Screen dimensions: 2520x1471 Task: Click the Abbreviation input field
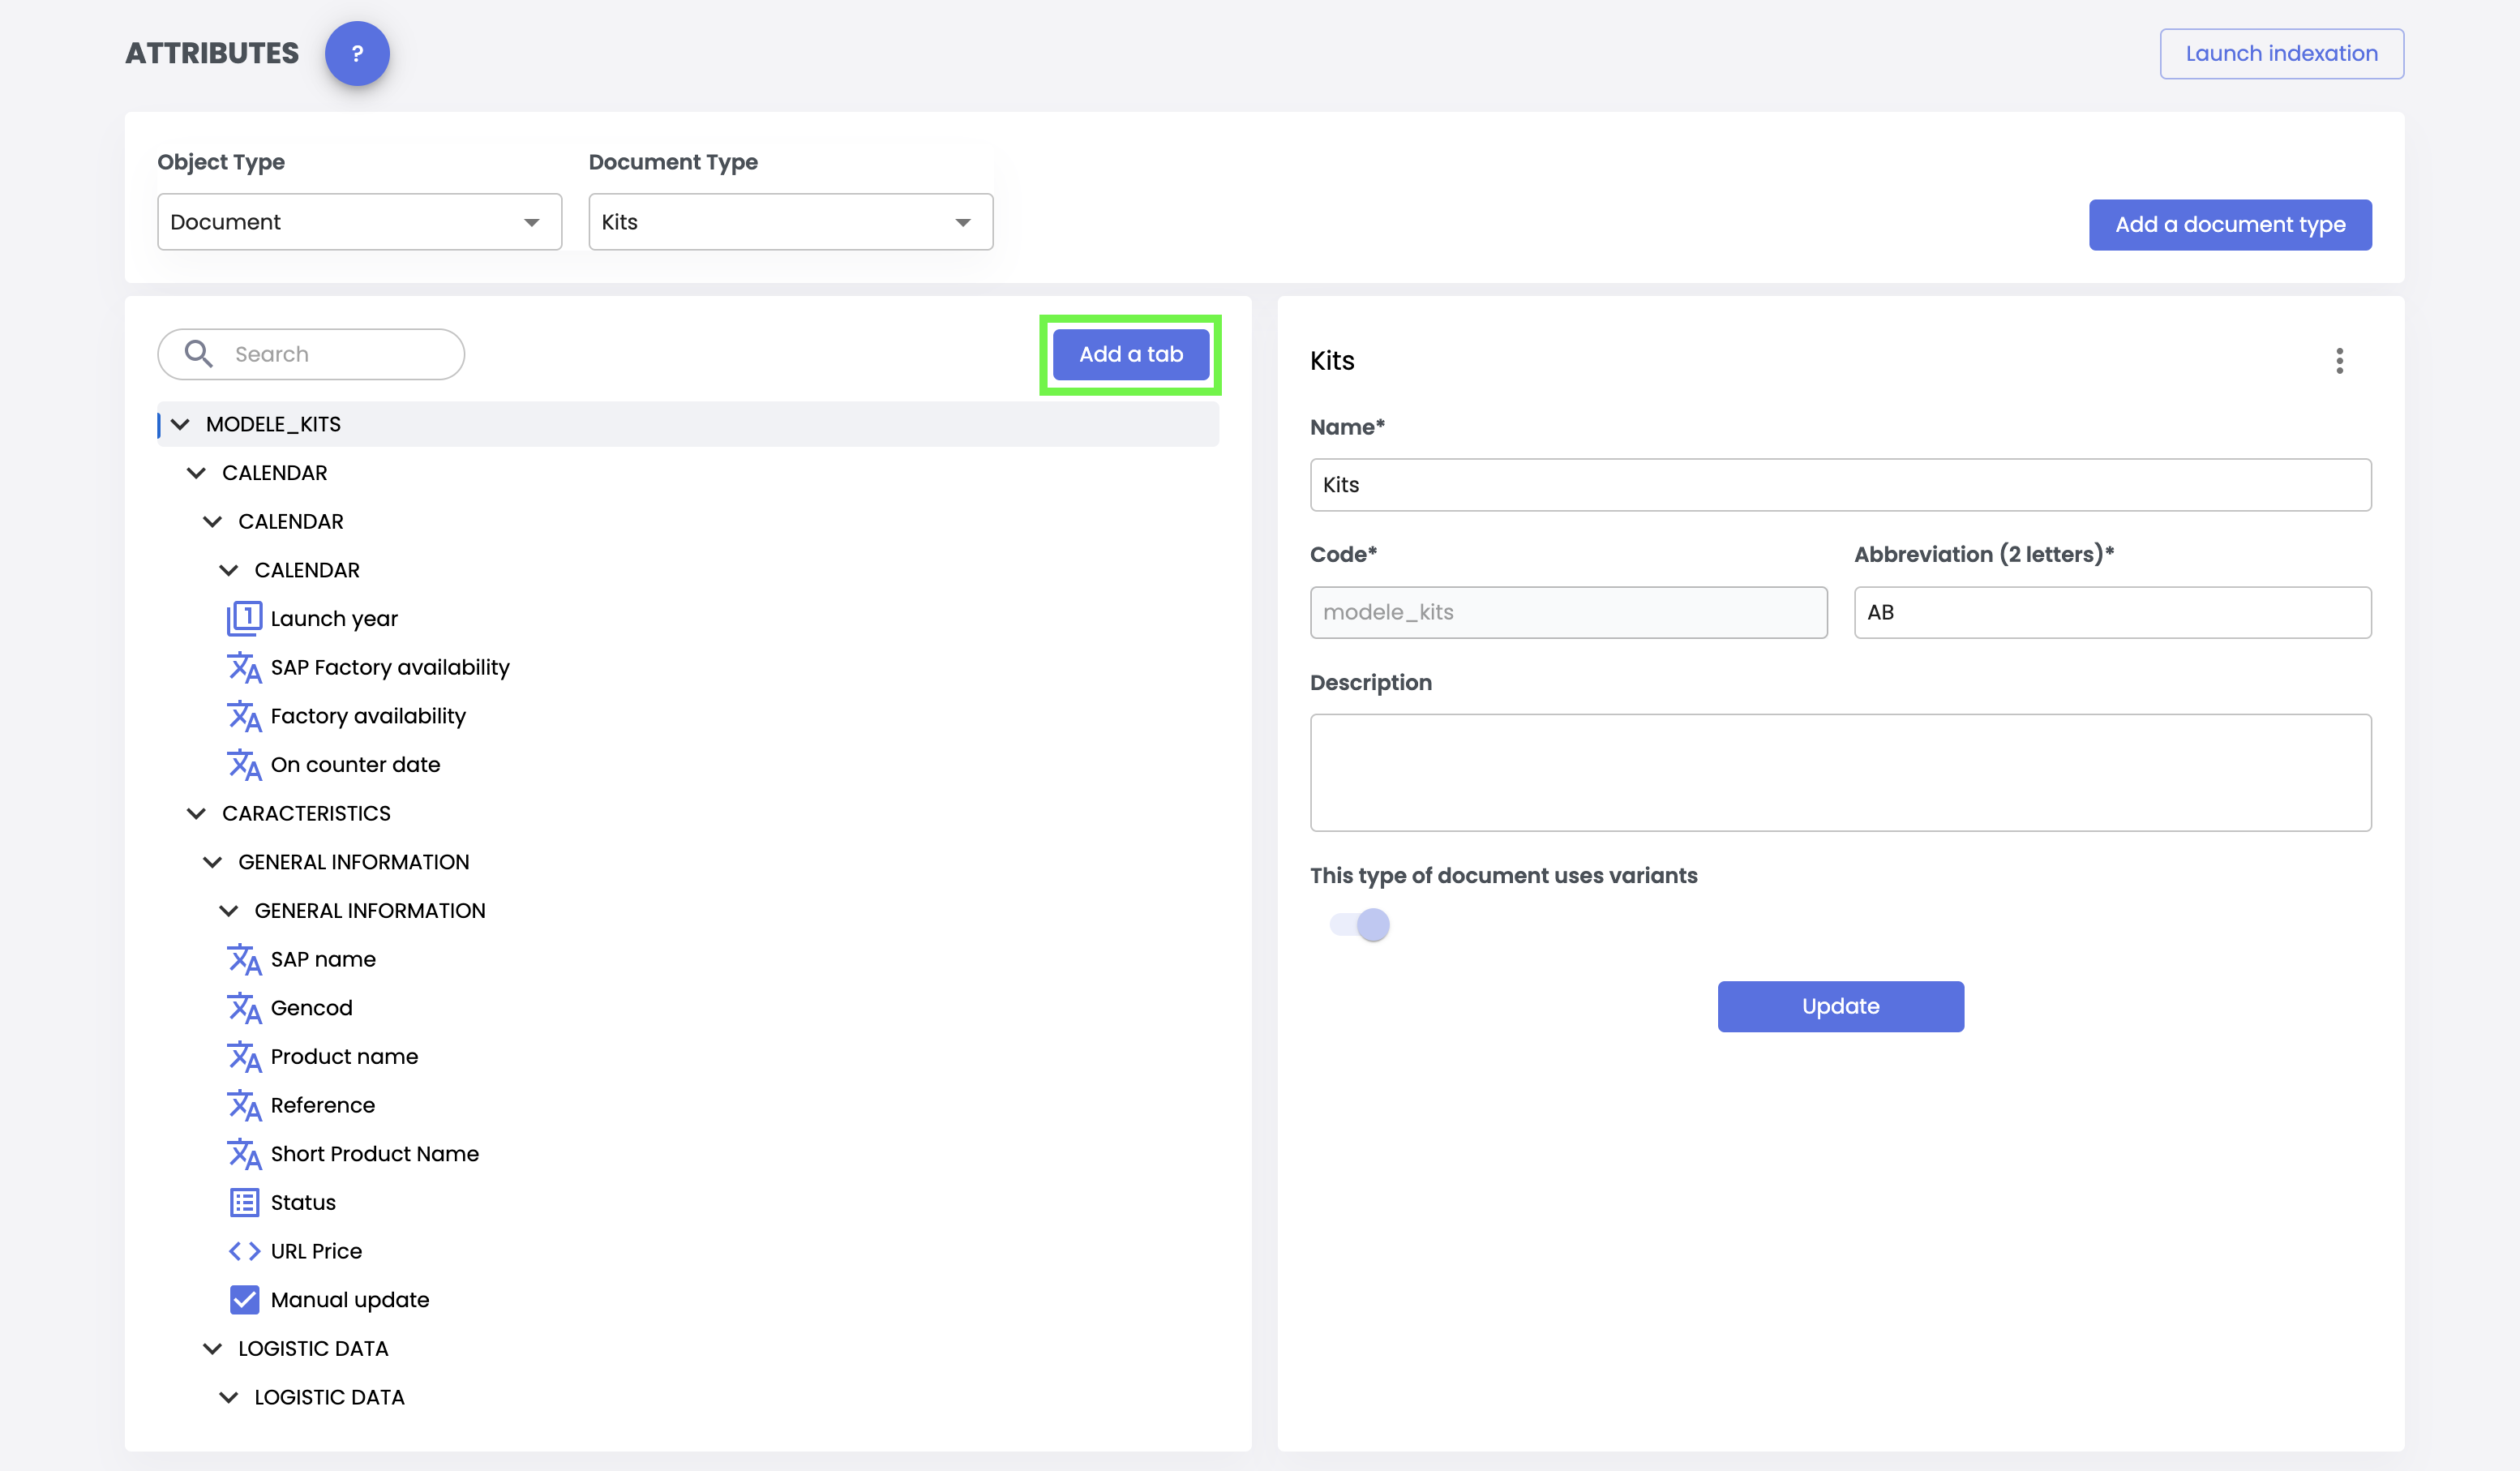coord(2112,613)
